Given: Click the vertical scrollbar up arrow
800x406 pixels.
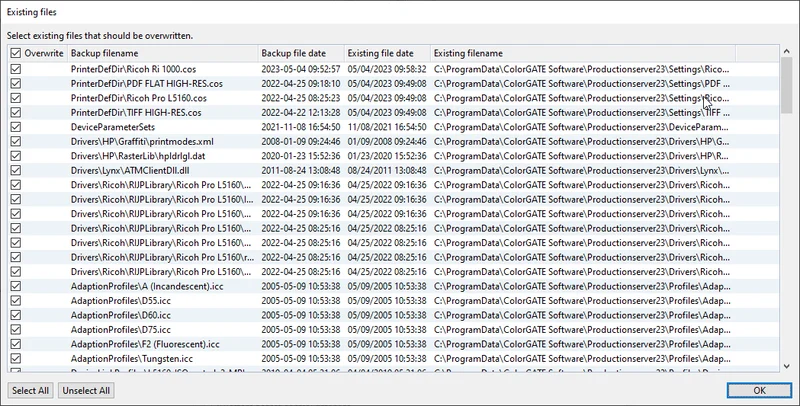Looking at the screenshot, I should point(788,52).
